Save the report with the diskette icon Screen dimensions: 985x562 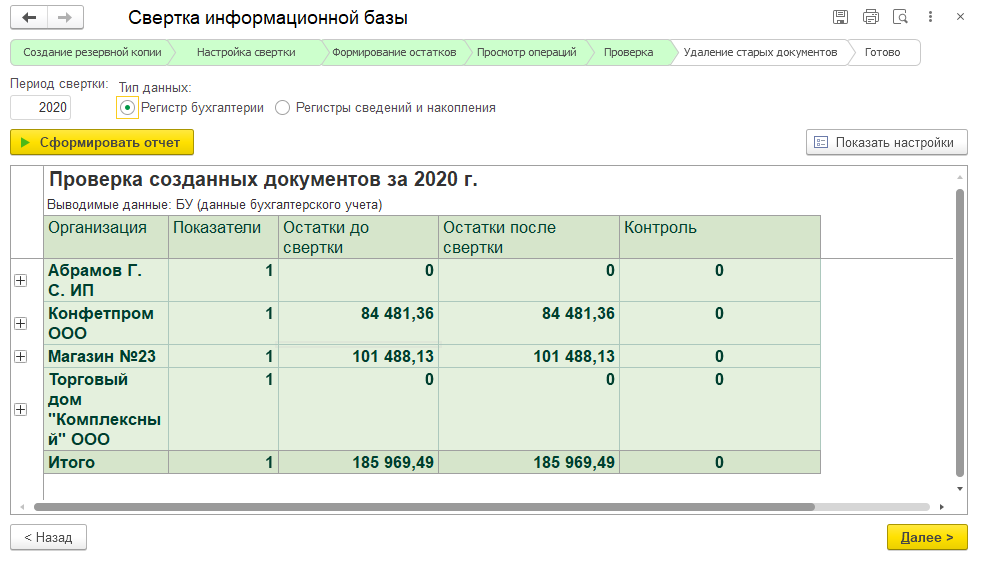tap(841, 17)
